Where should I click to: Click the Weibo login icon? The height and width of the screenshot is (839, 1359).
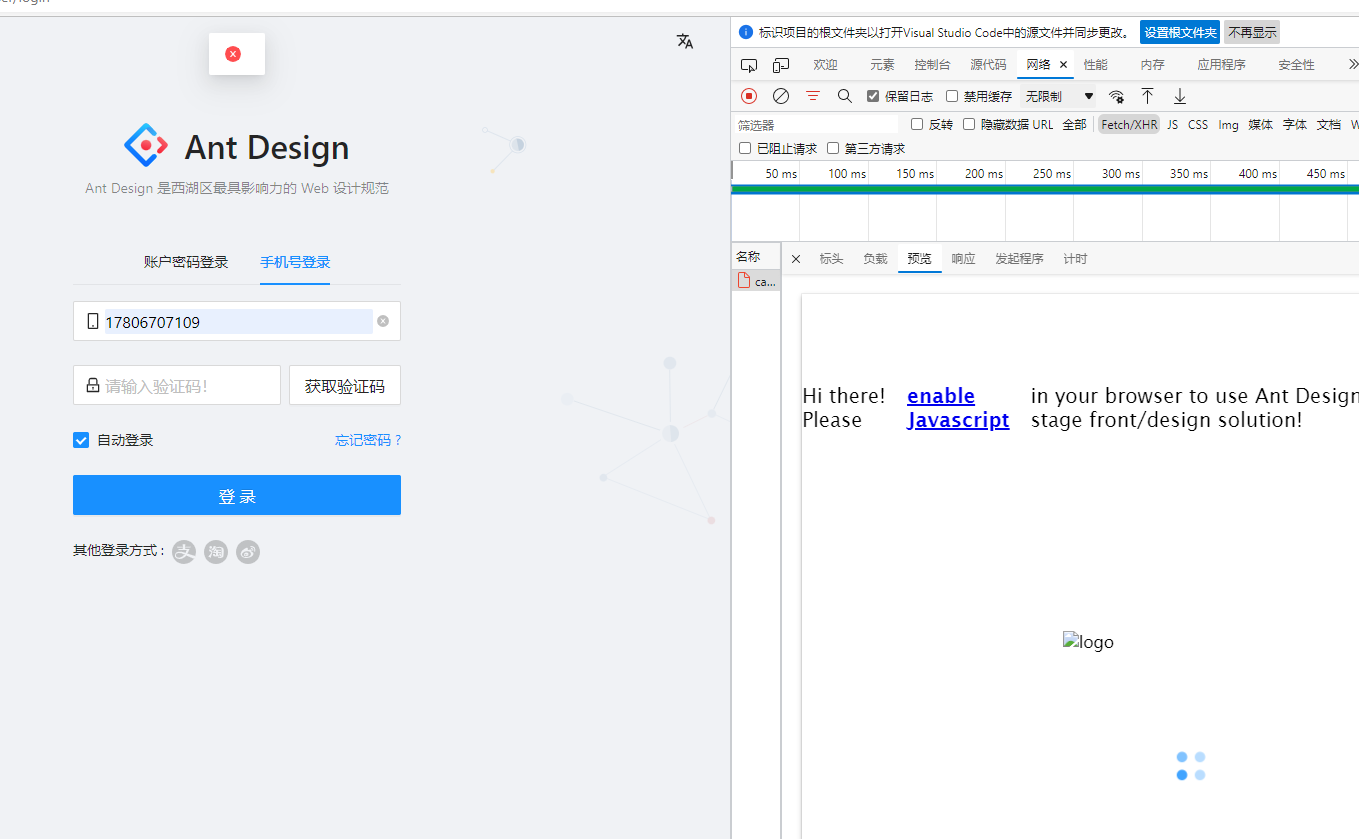coord(248,552)
